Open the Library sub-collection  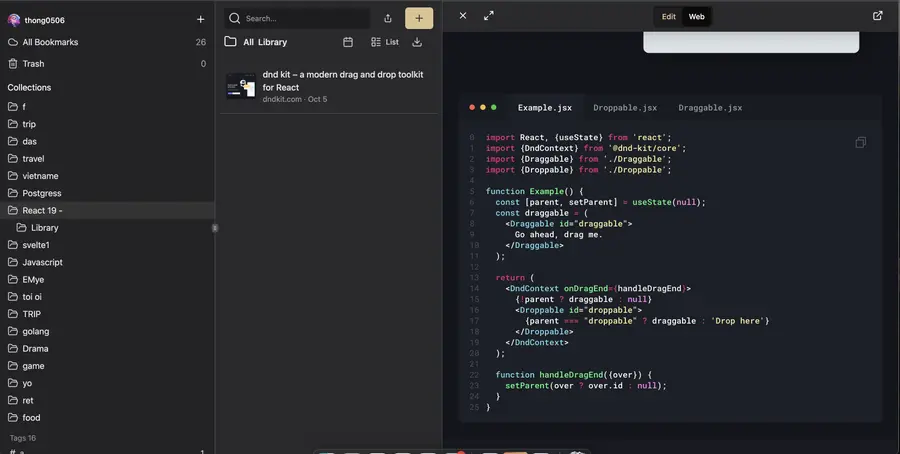(107, 228)
